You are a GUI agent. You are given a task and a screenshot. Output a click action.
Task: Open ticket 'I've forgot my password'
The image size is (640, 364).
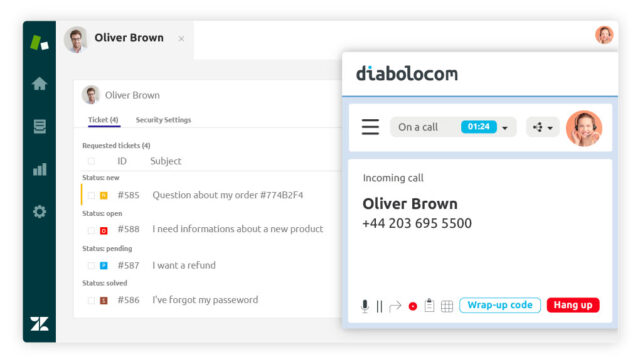pos(205,300)
